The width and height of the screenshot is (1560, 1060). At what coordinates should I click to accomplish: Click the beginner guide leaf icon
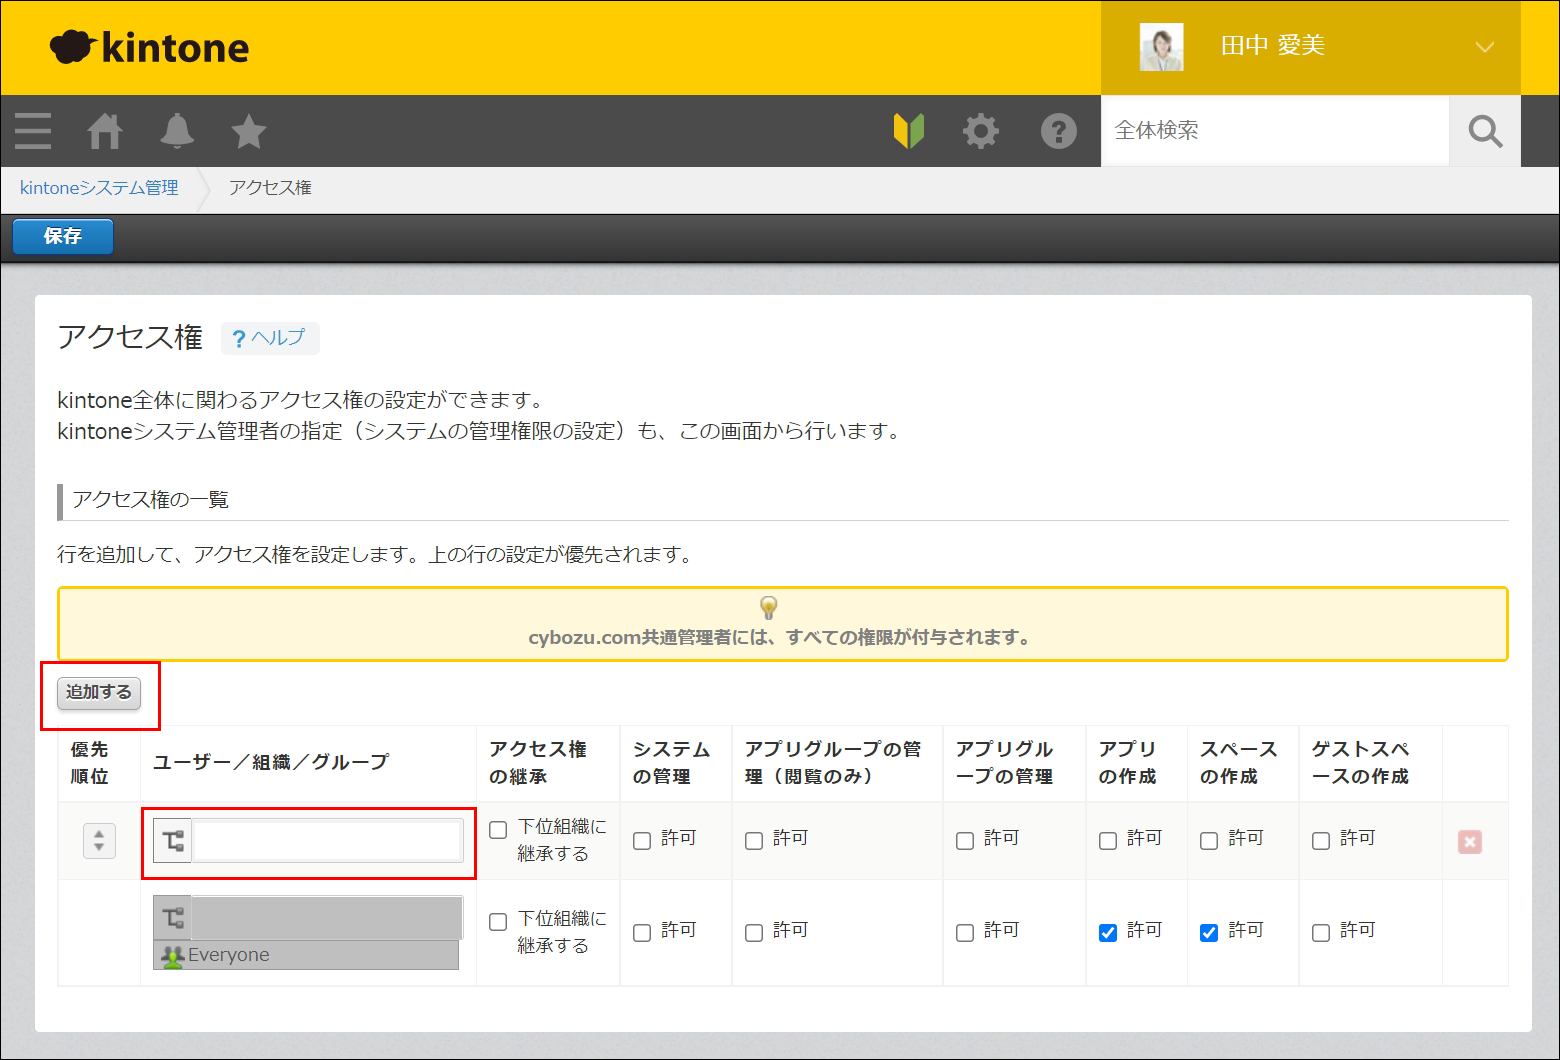tap(909, 131)
